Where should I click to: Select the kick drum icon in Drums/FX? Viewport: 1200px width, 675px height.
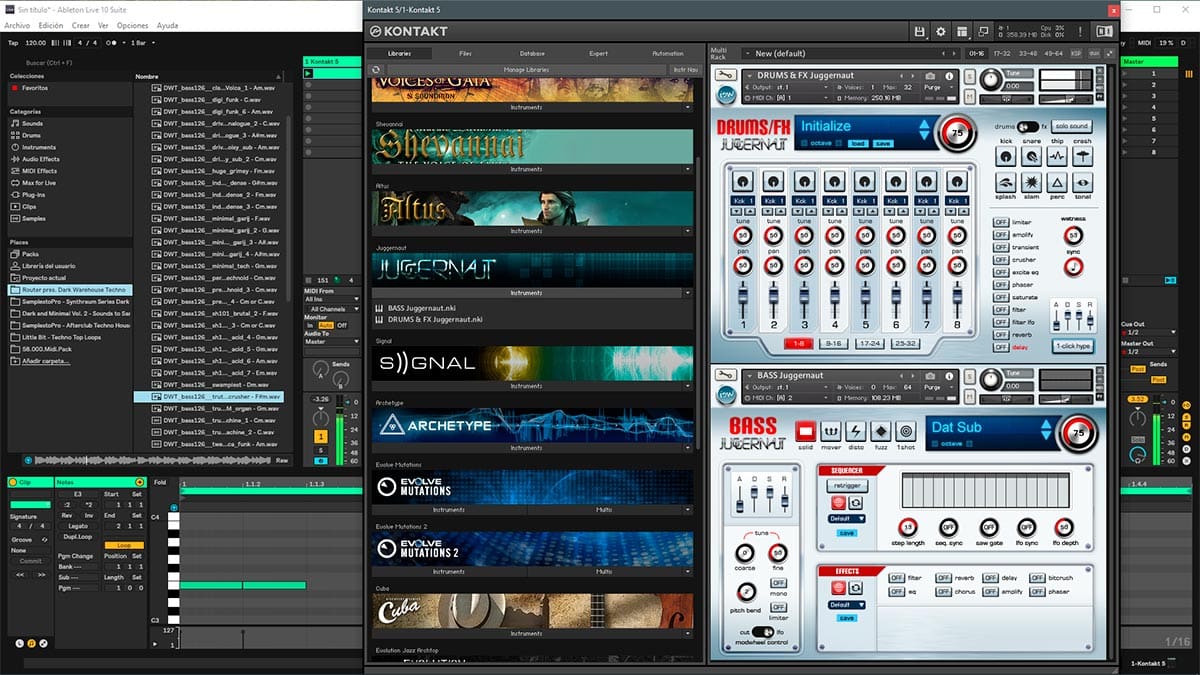(1007, 158)
